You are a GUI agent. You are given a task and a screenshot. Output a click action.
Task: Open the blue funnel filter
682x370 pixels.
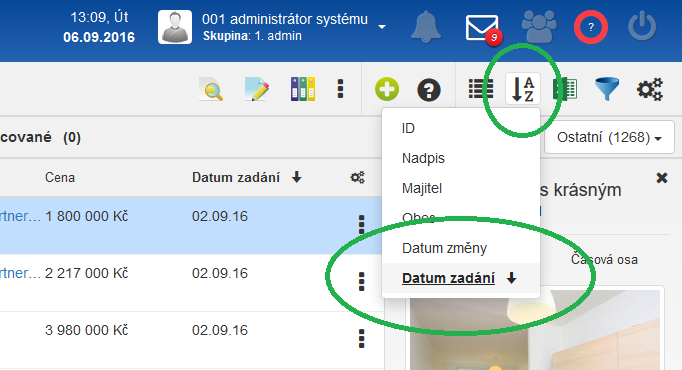(607, 89)
